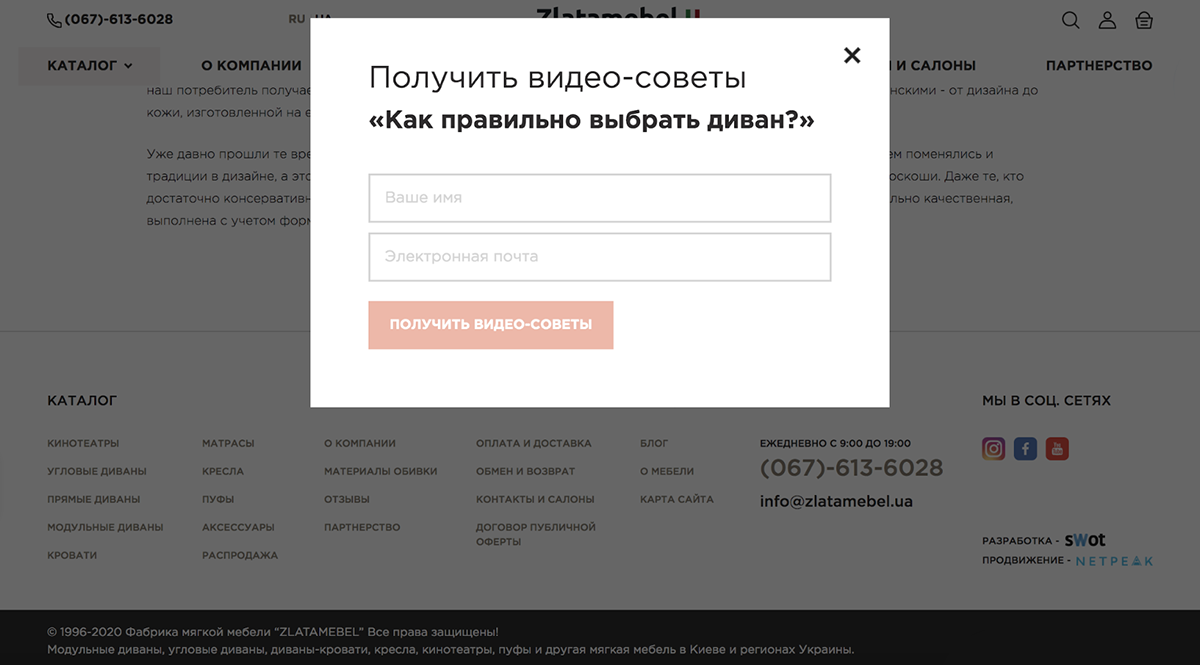Open the Facebook social link
The height and width of the screenshot is (665, 1200).
pyautogui.click(x=1025, y=449)
